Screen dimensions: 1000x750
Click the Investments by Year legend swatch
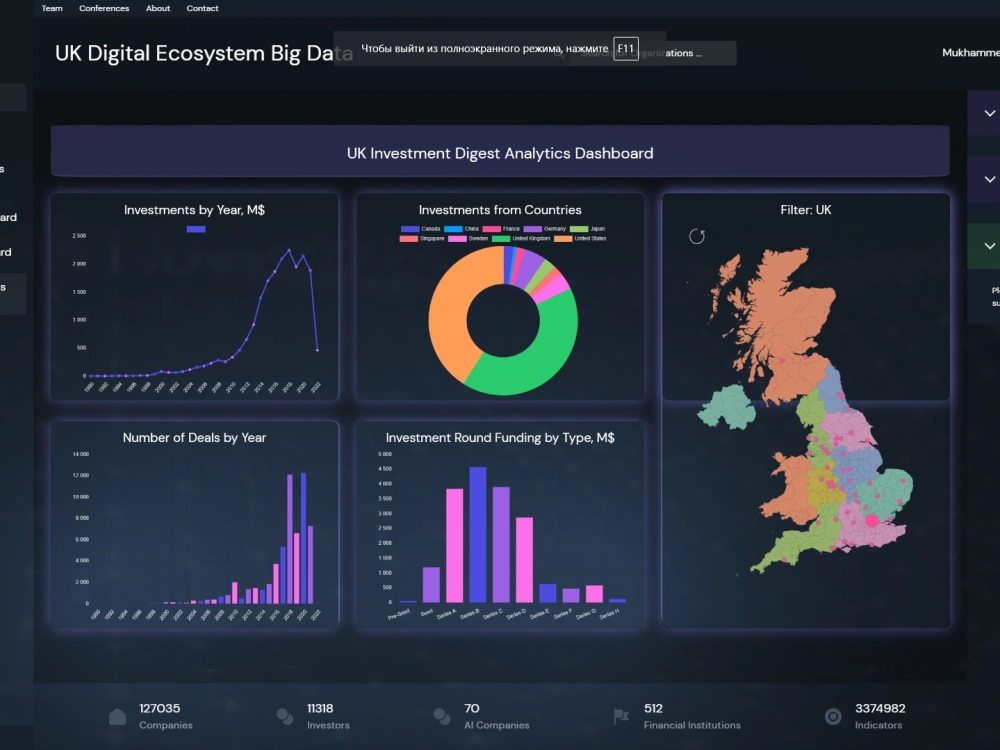point(196,229)
